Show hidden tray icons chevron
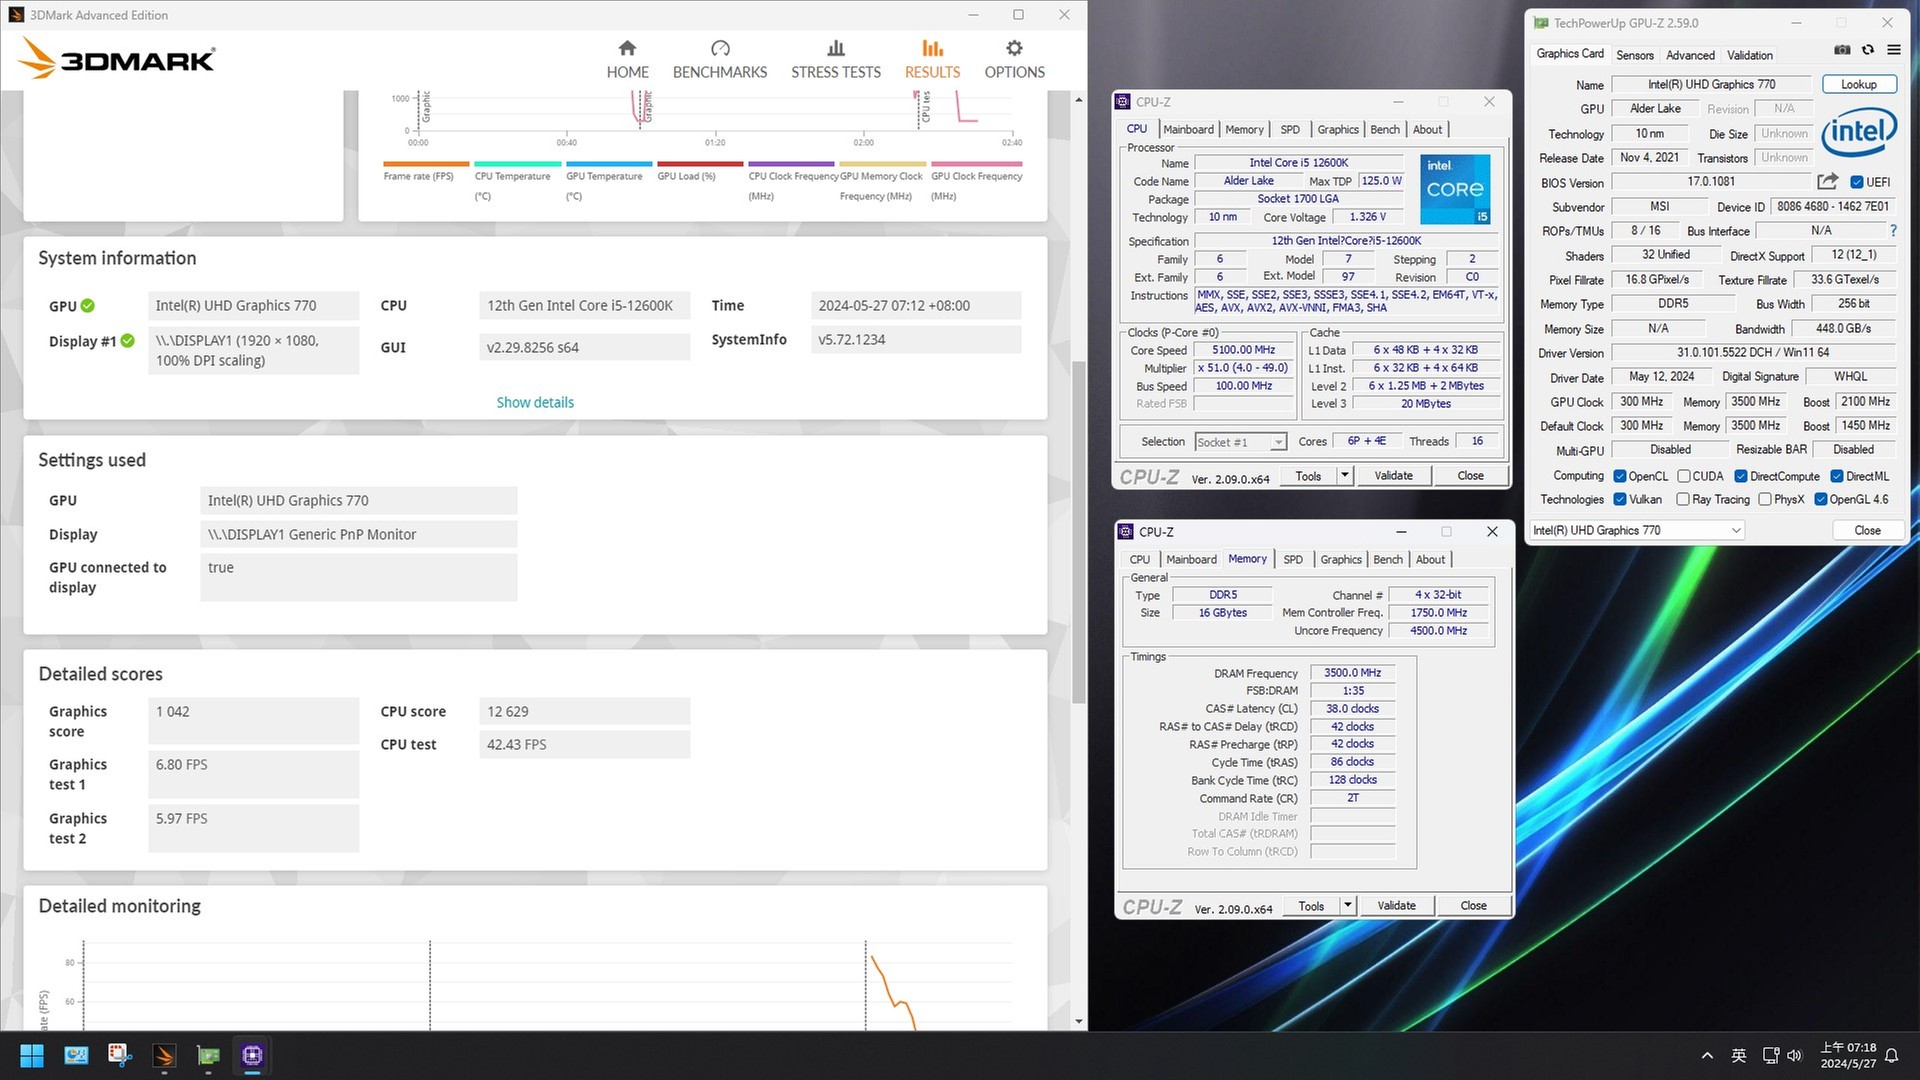 (x=1707, y=1055)
